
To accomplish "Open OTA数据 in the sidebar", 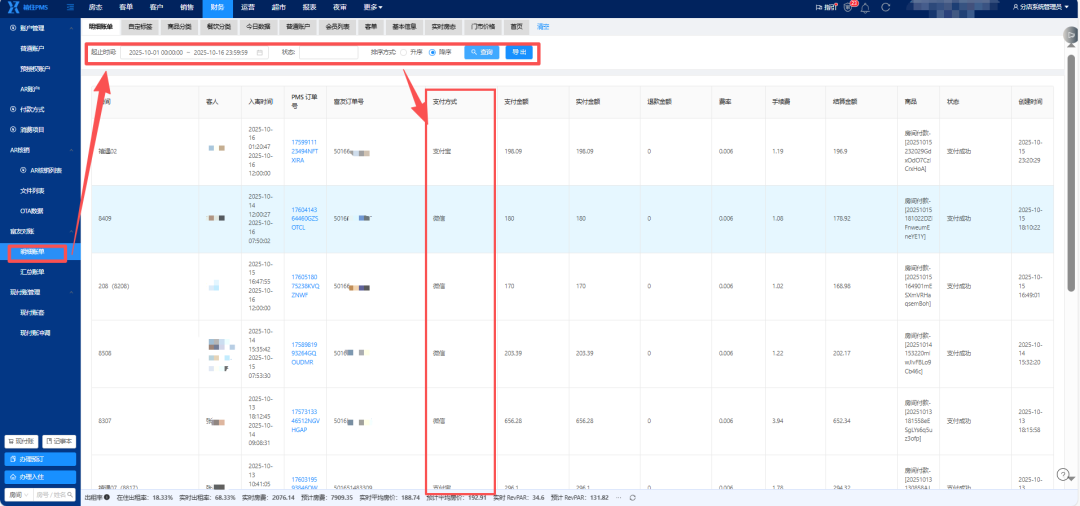I will coord(32,211).
